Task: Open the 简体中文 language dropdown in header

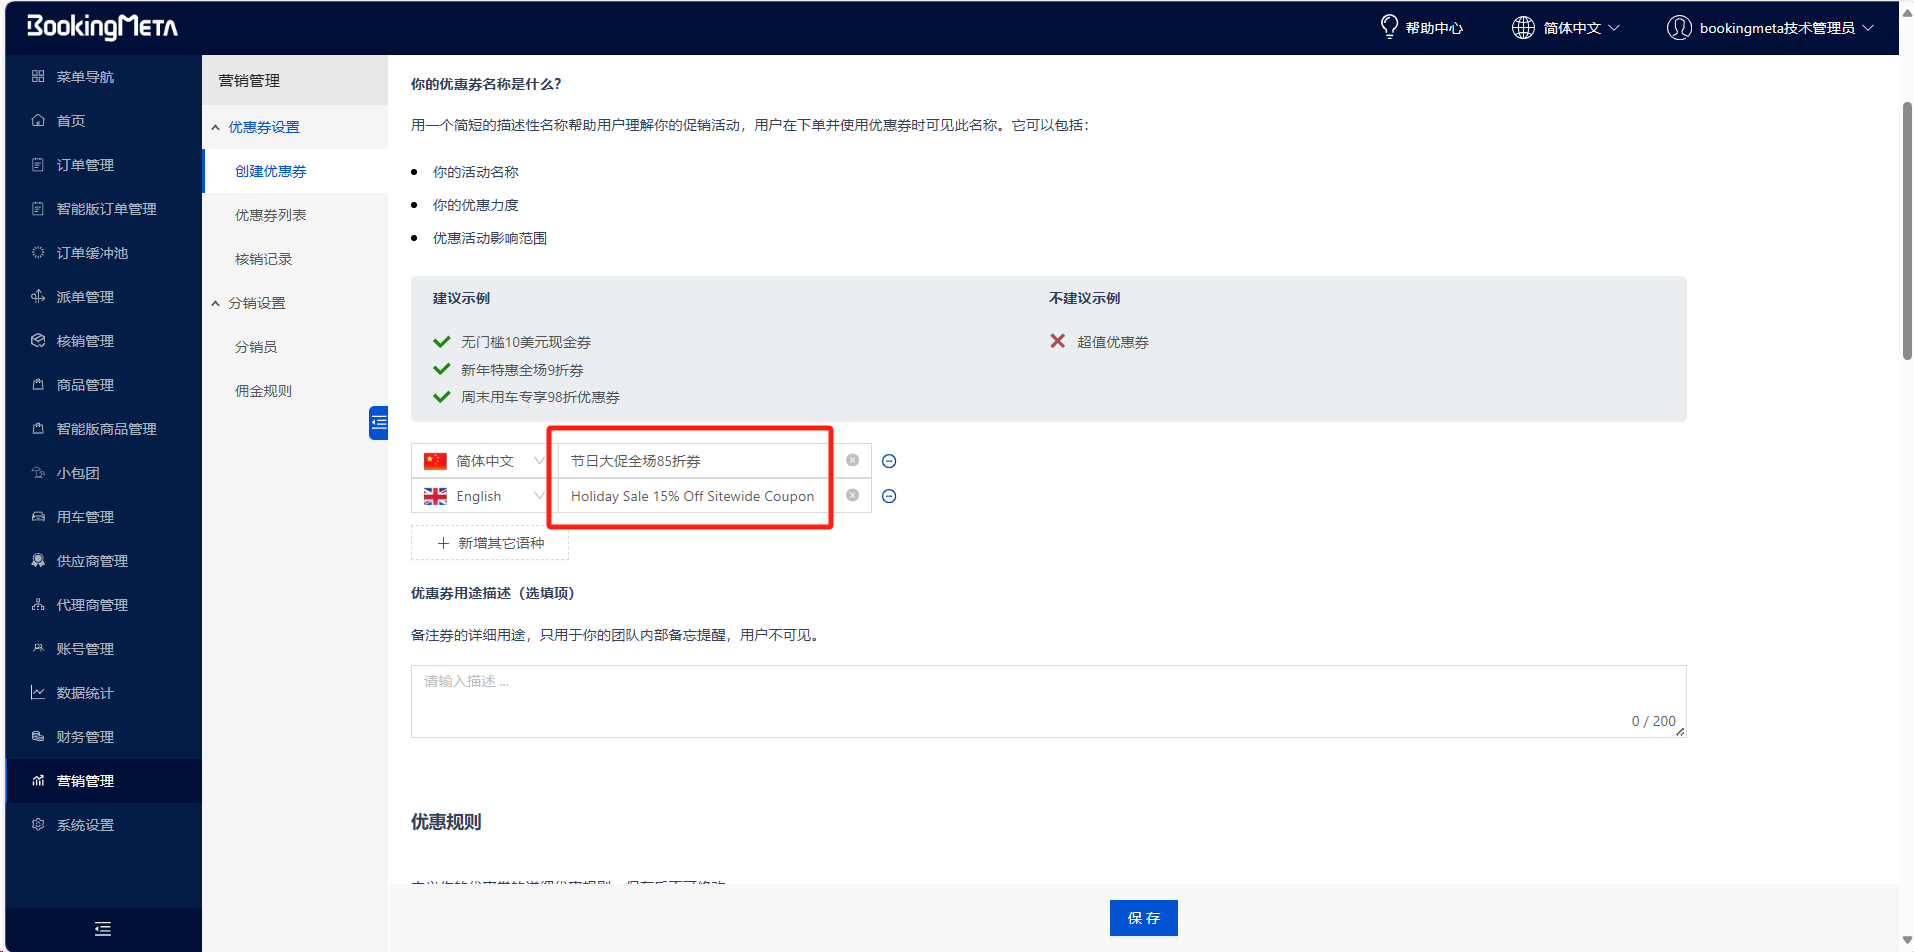Action: (x=1566, y=28)
